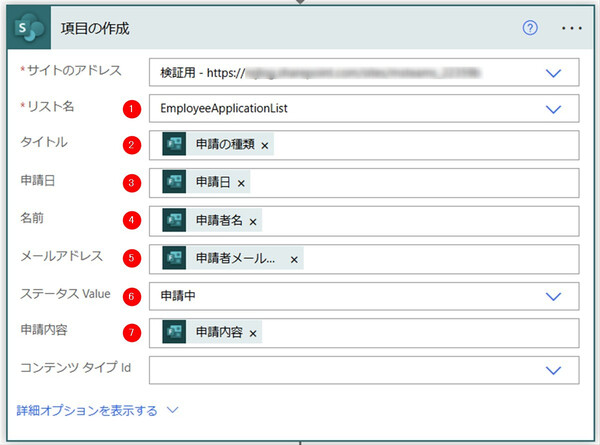Click the 申請の種類 dynamic content token
The width and height of the screenshot is (600, 445).
(x=218, y=144)
